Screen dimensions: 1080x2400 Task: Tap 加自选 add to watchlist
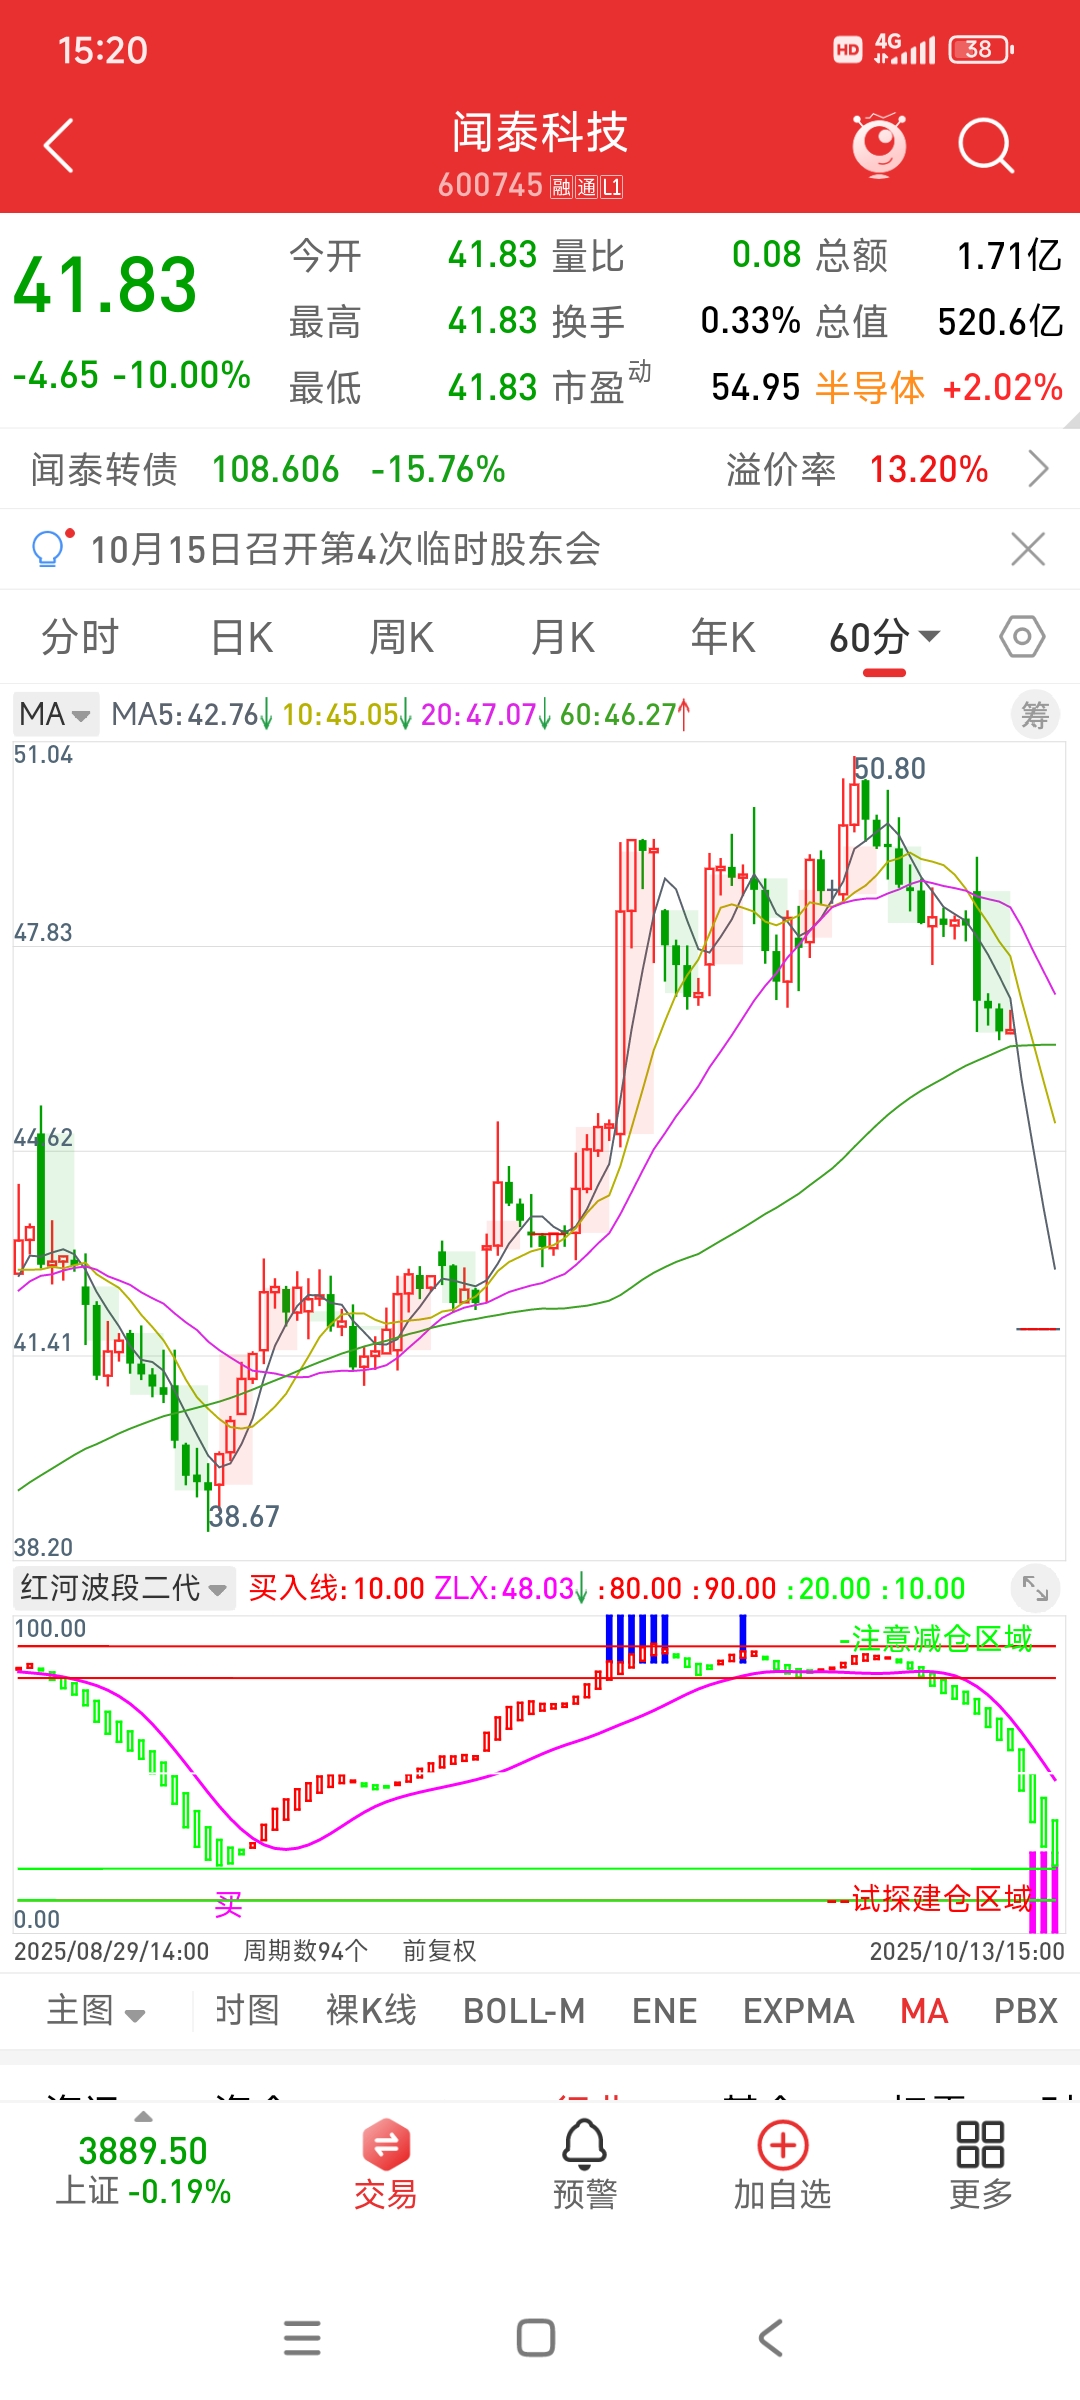[783, 2164]
